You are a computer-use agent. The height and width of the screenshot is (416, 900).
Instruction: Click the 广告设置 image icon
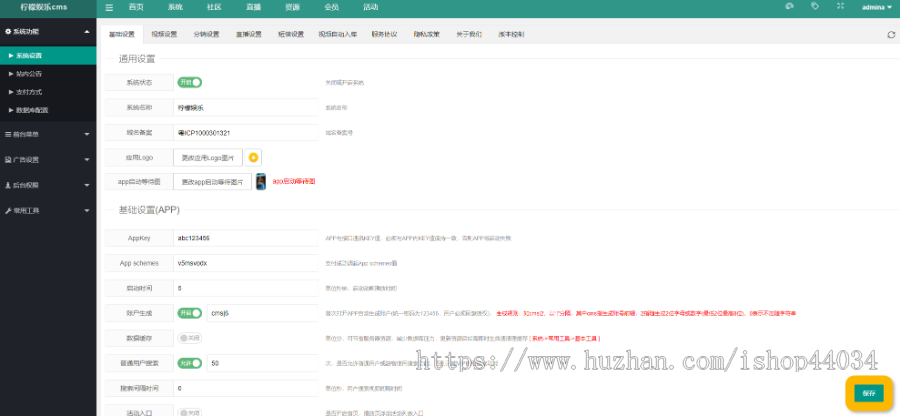pyautogui.click(x=8, y=160)
